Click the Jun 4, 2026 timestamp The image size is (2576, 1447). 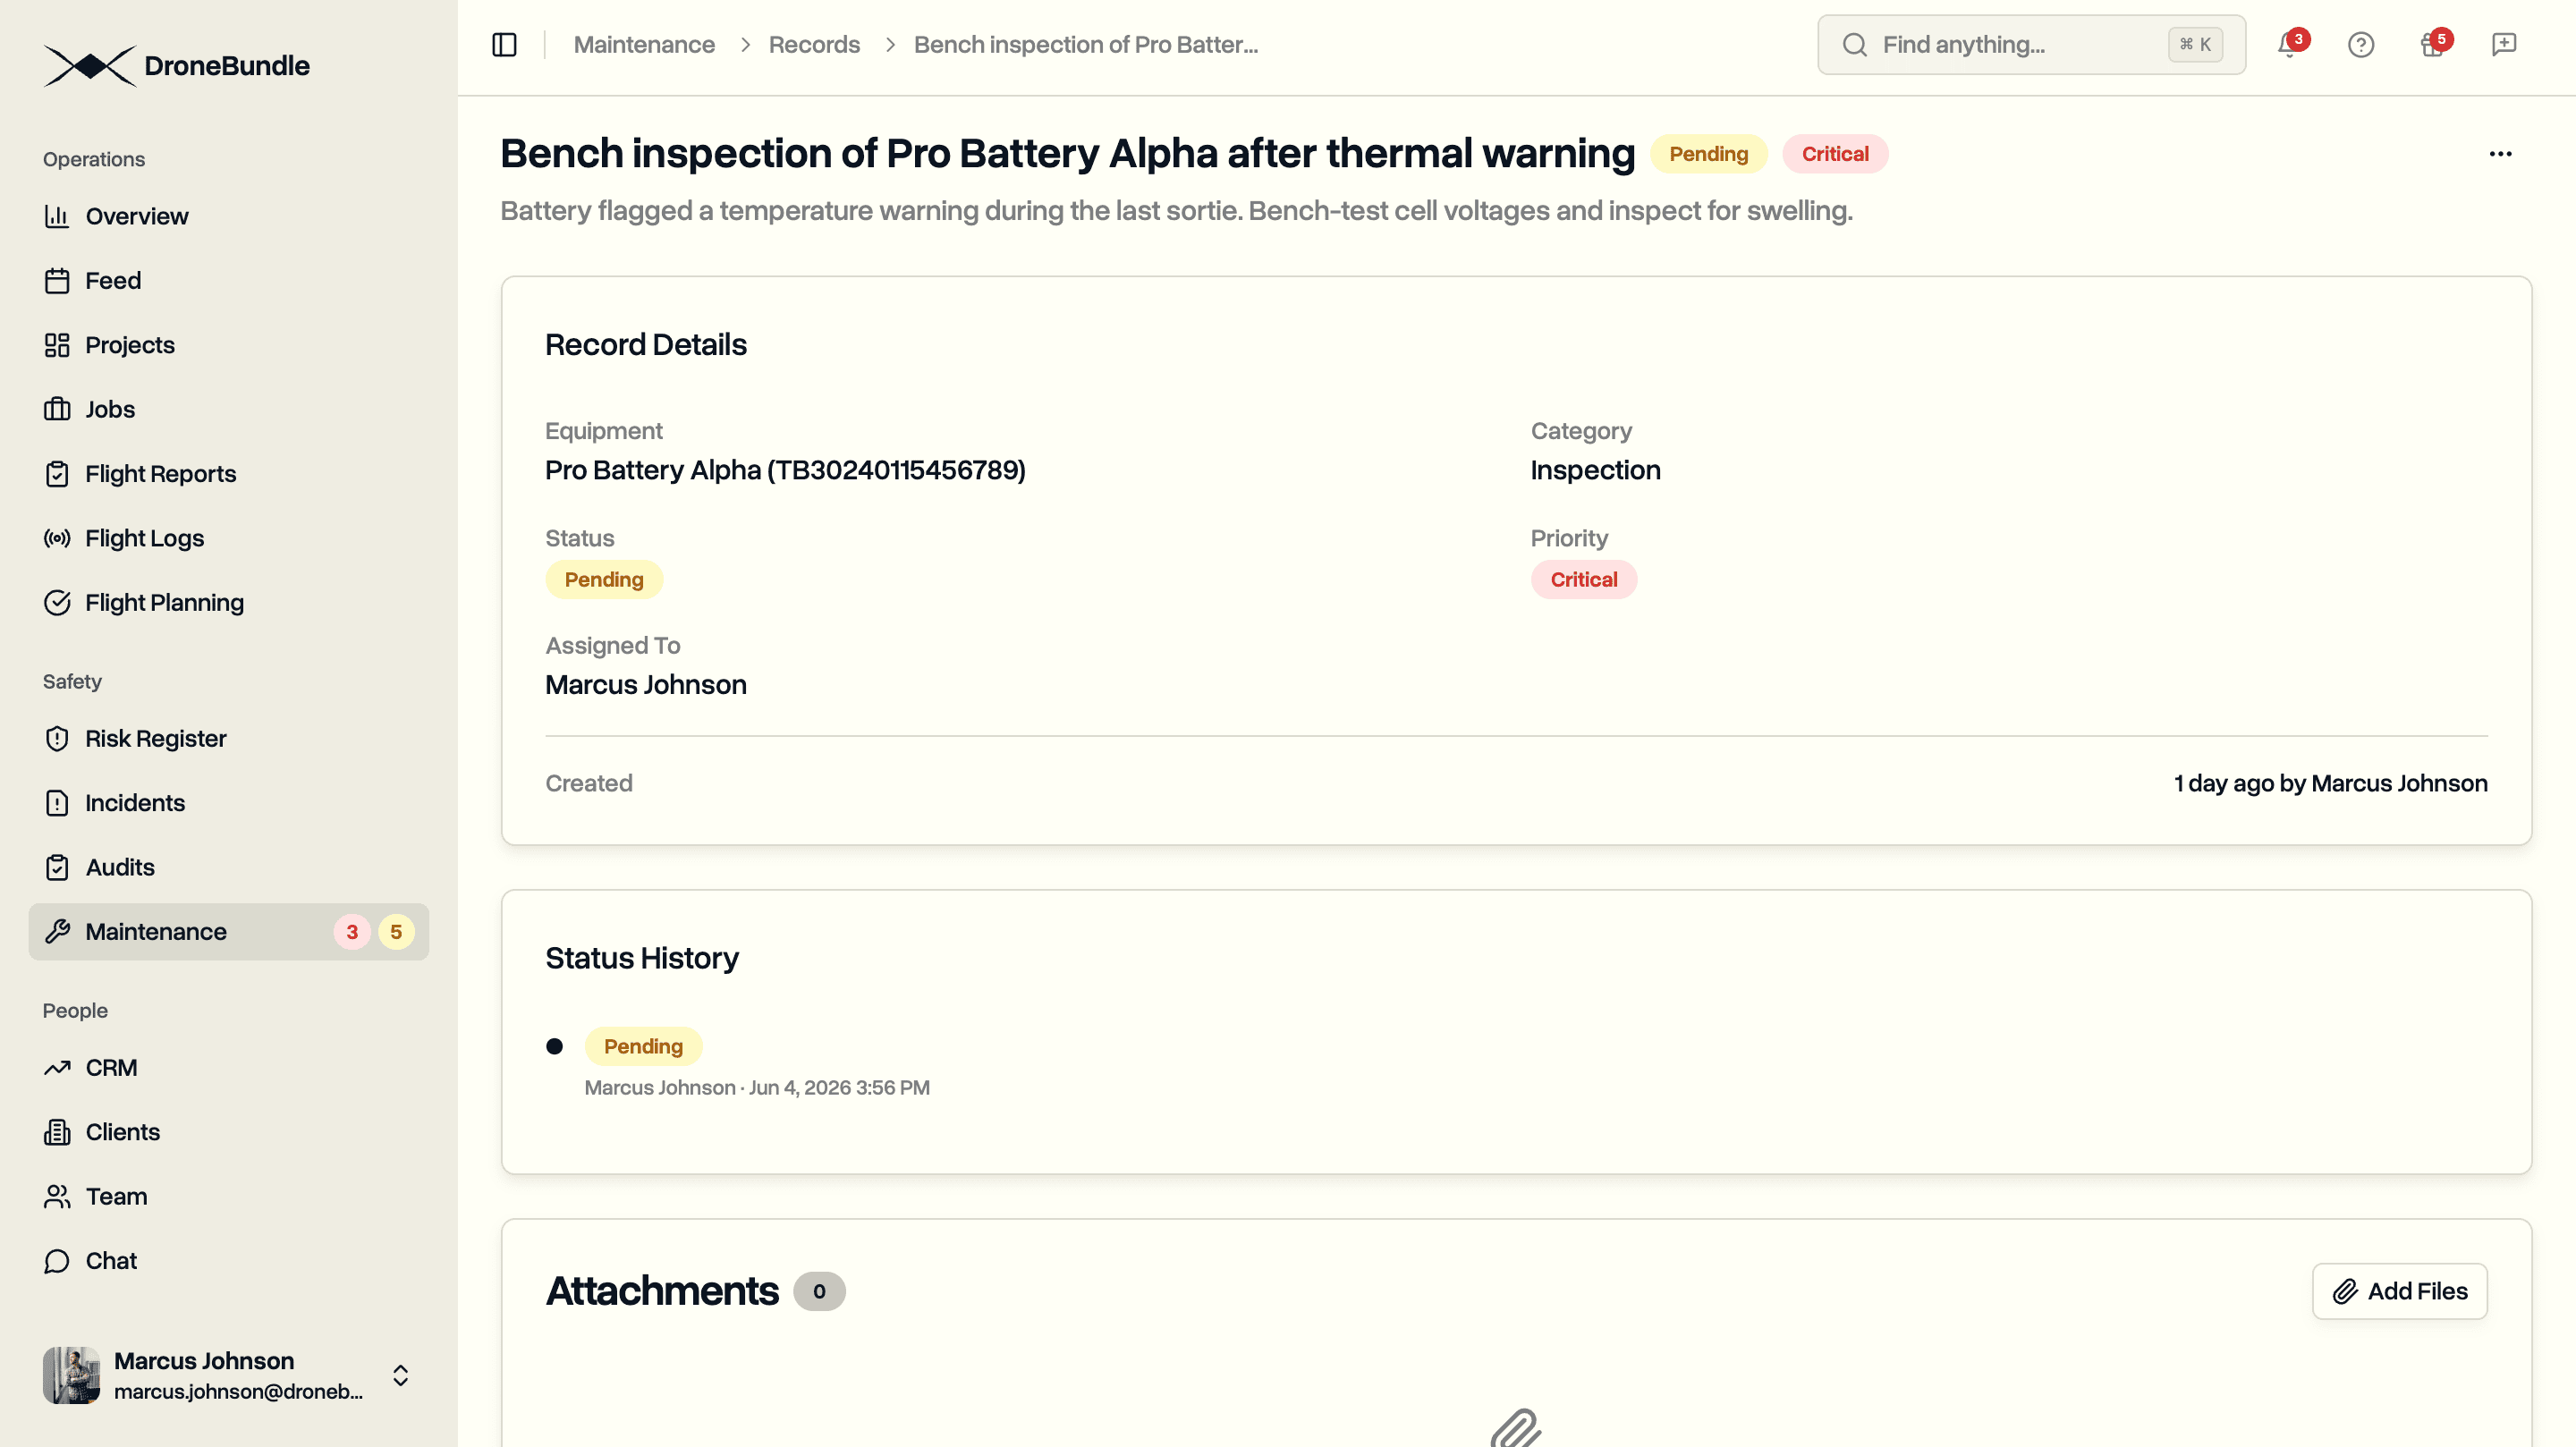[x=839, y=1088]
